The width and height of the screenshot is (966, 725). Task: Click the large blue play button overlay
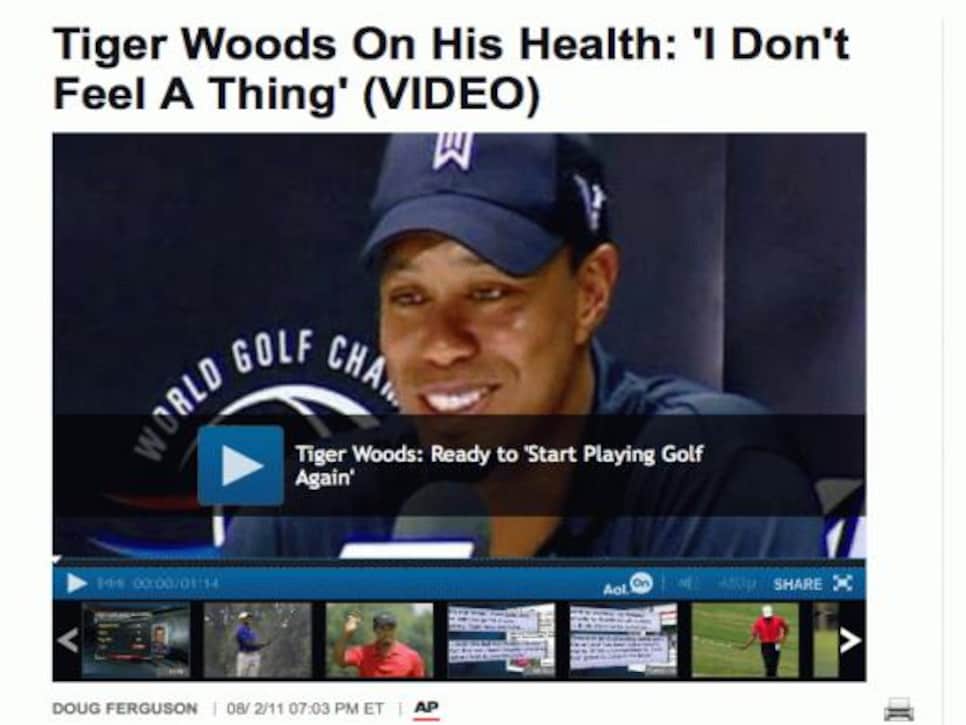click(x=241, y=466)
